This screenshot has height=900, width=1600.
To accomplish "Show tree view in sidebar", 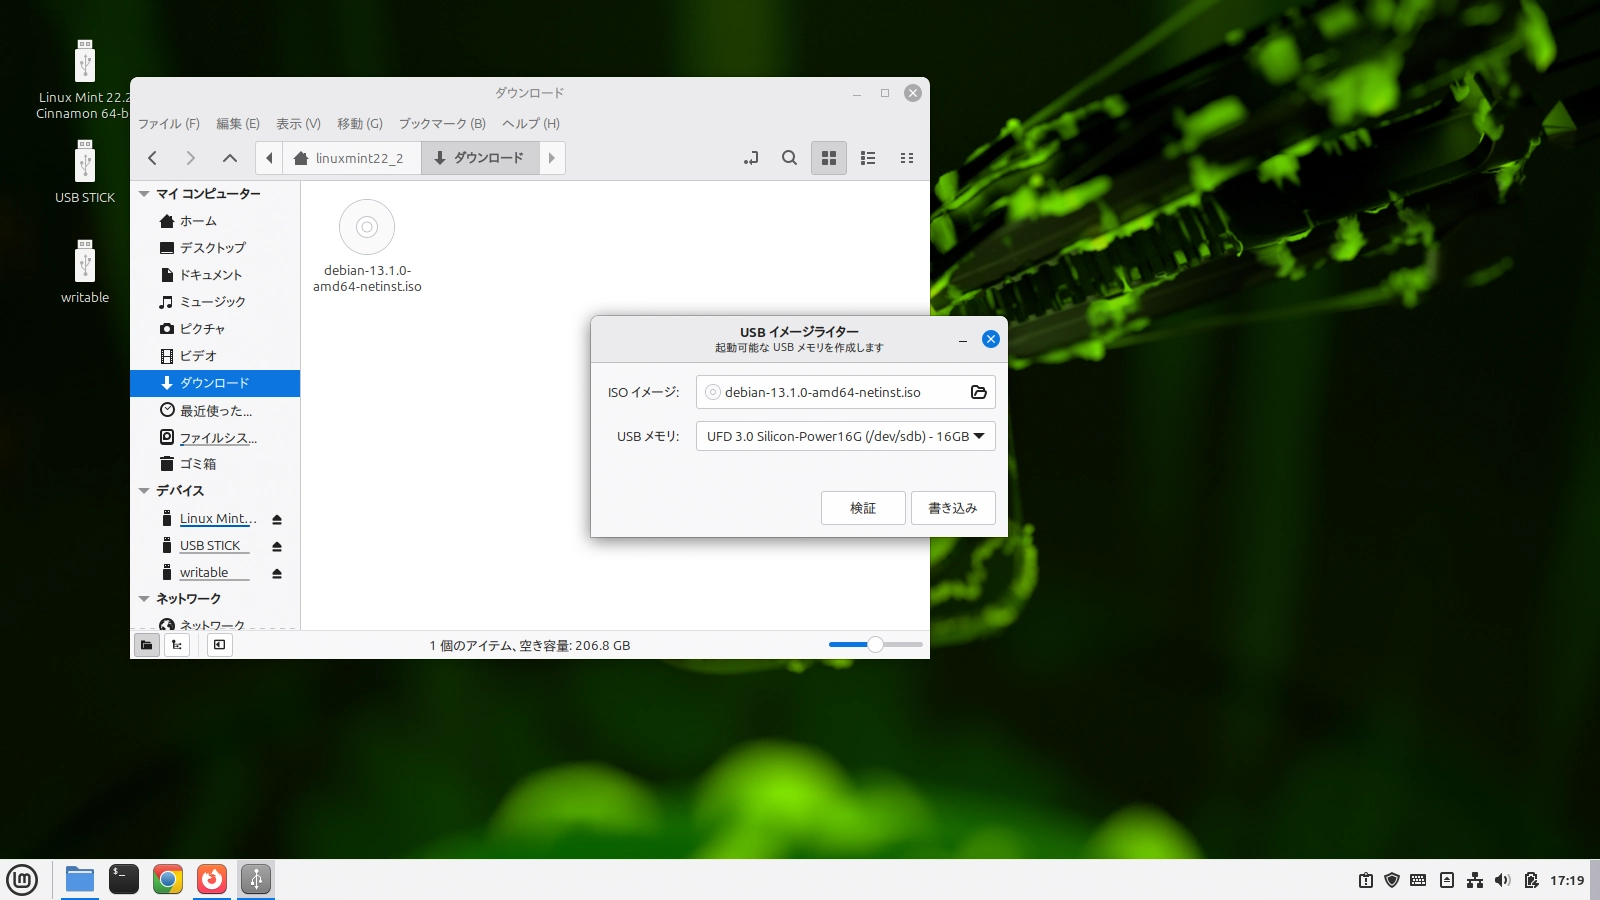I will [177, 645].
